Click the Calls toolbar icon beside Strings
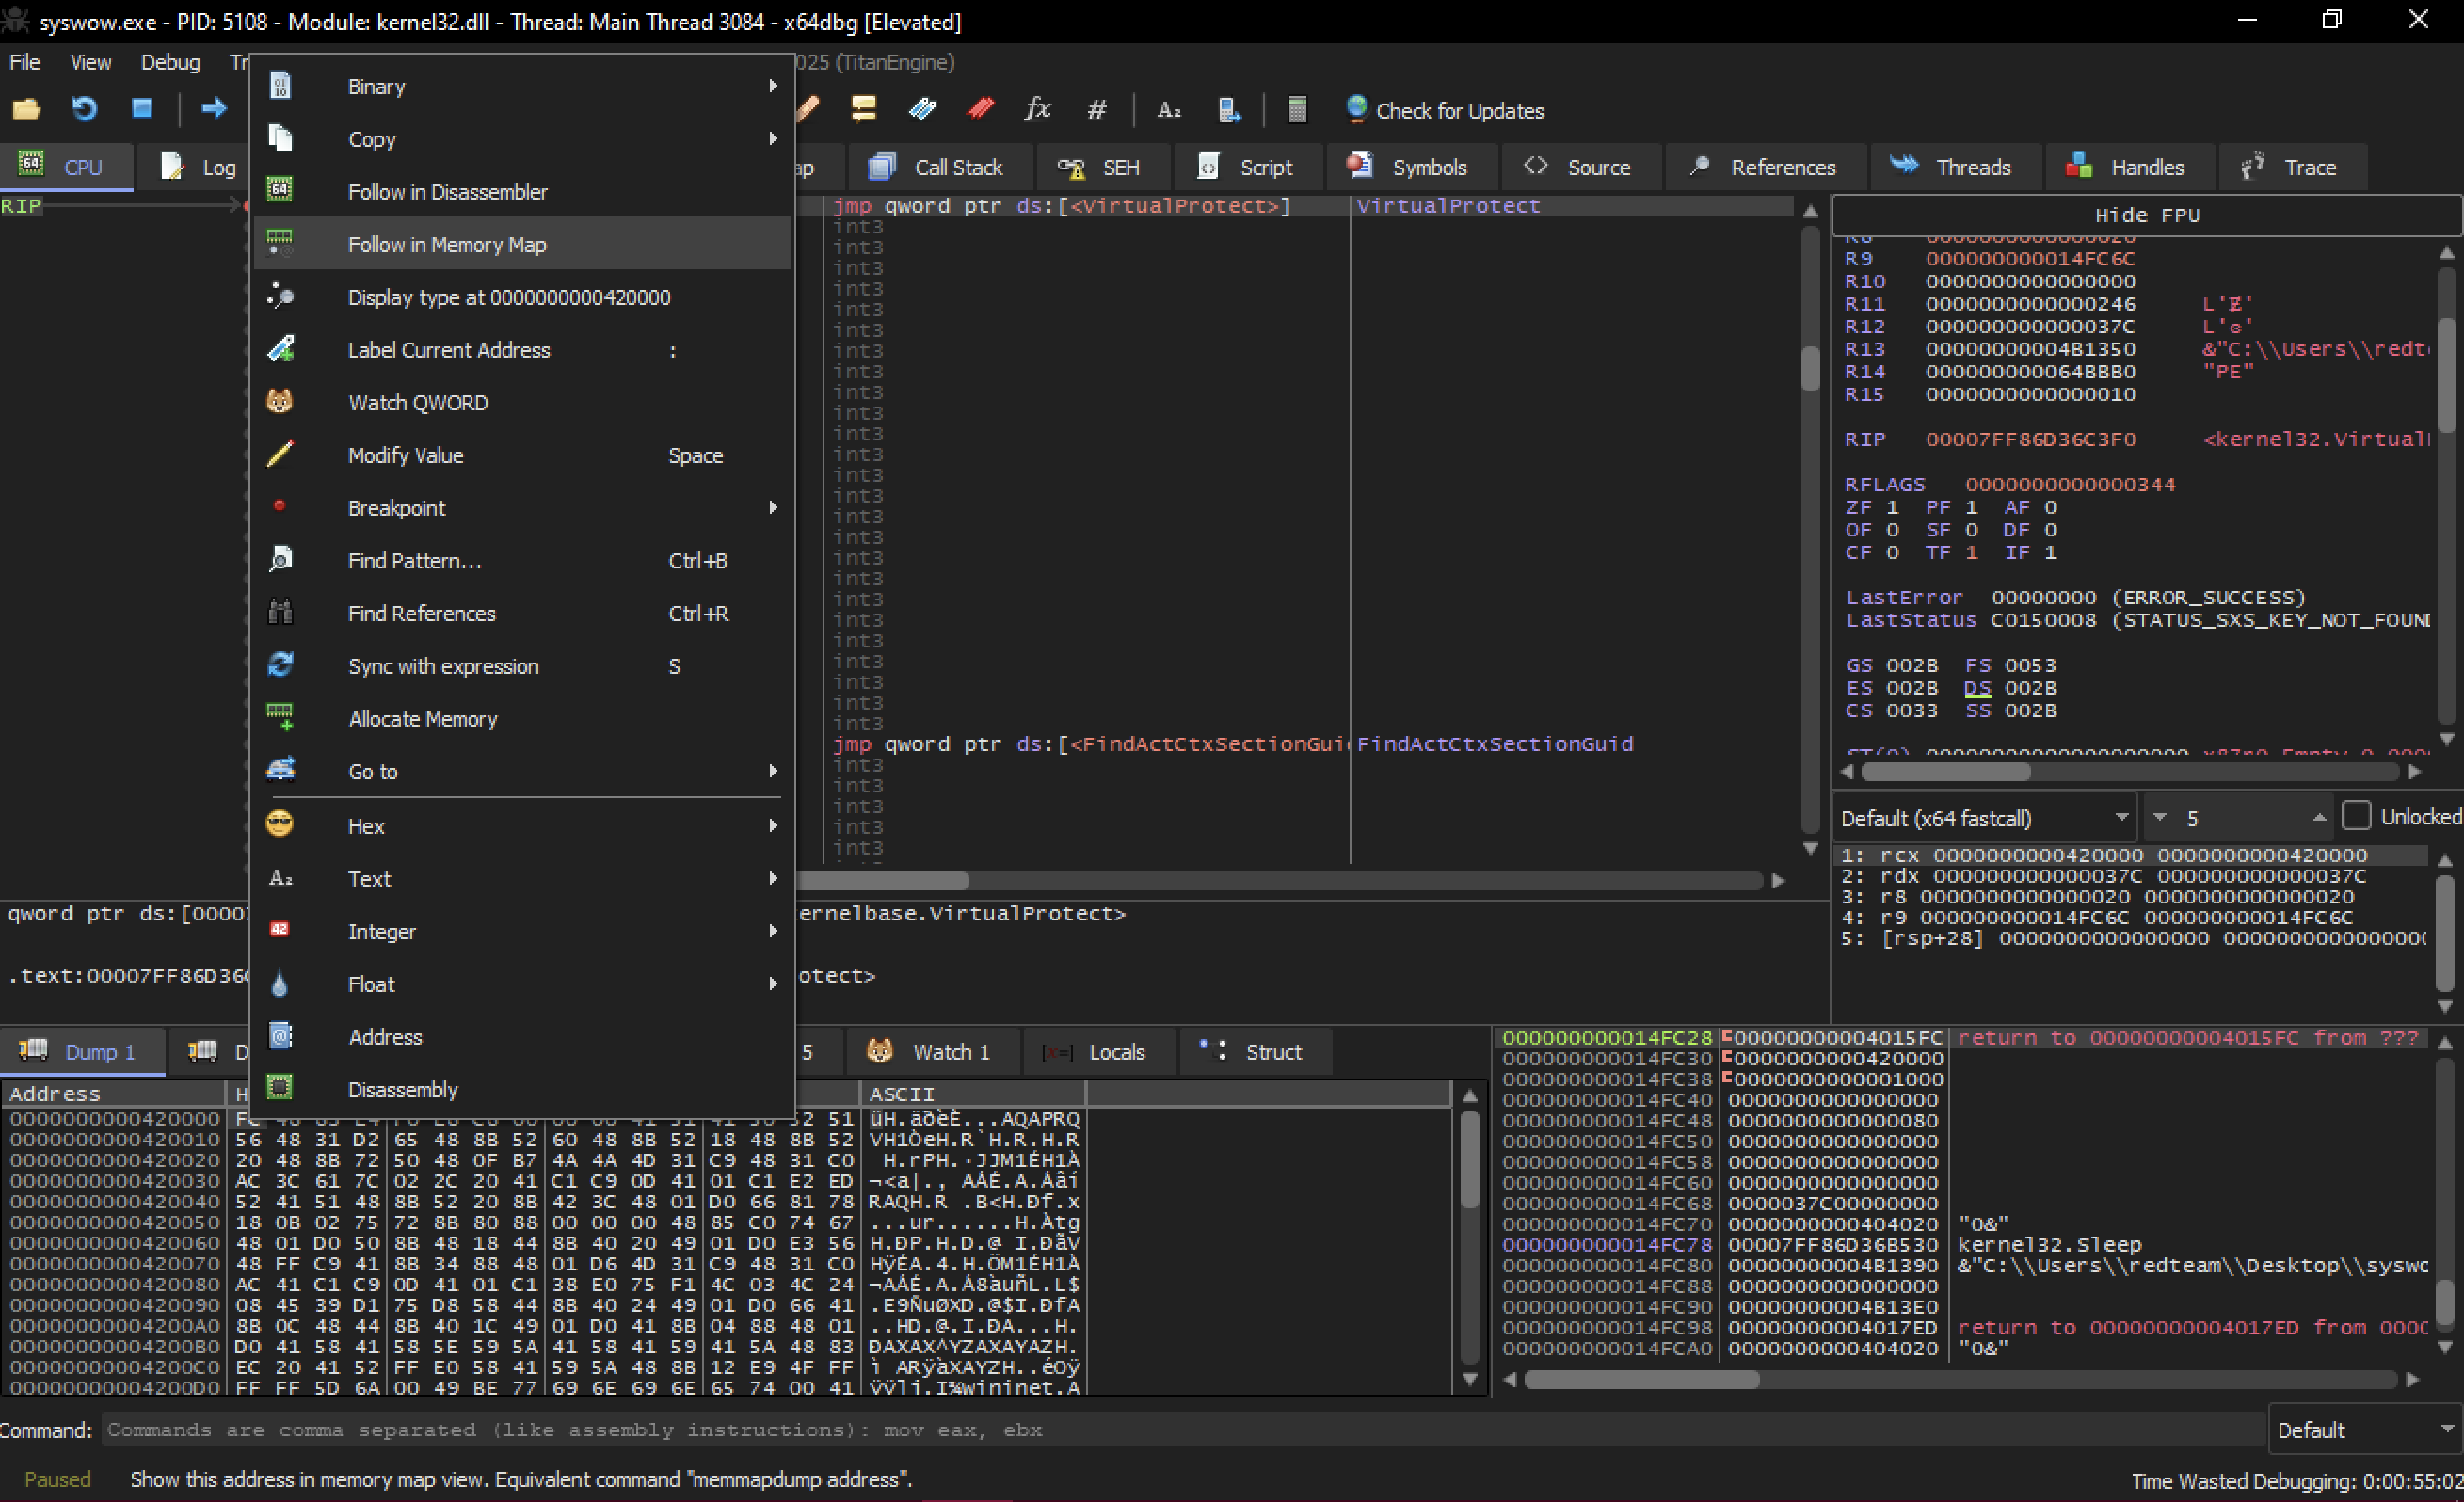The height and width of the screenshot is (1502, 2464). coord(1229,110)
